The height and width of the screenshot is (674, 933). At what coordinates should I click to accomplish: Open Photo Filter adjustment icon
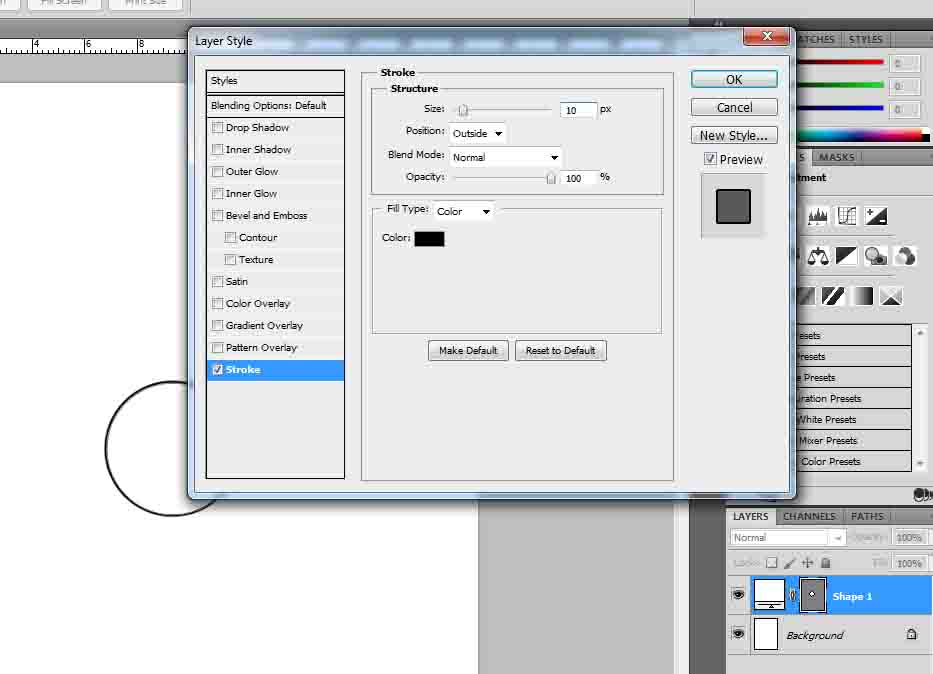click(x=875, y=256)
